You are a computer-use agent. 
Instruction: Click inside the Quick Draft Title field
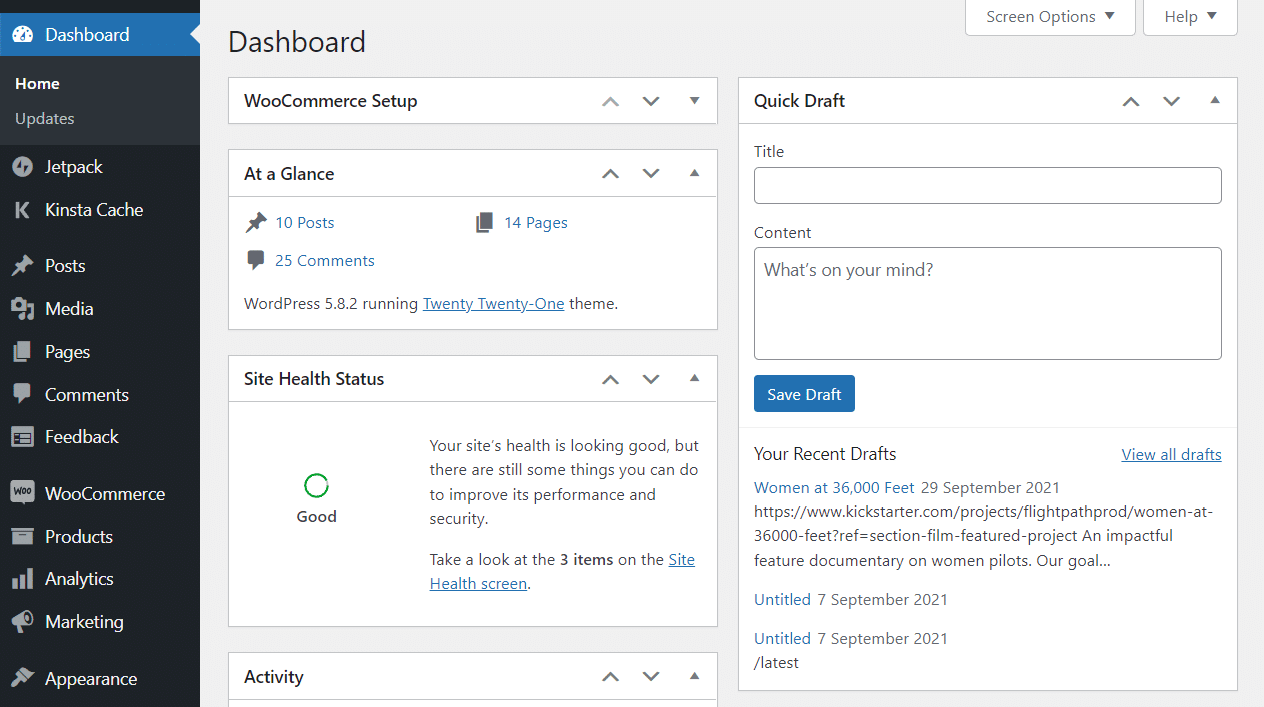(987, 185)
